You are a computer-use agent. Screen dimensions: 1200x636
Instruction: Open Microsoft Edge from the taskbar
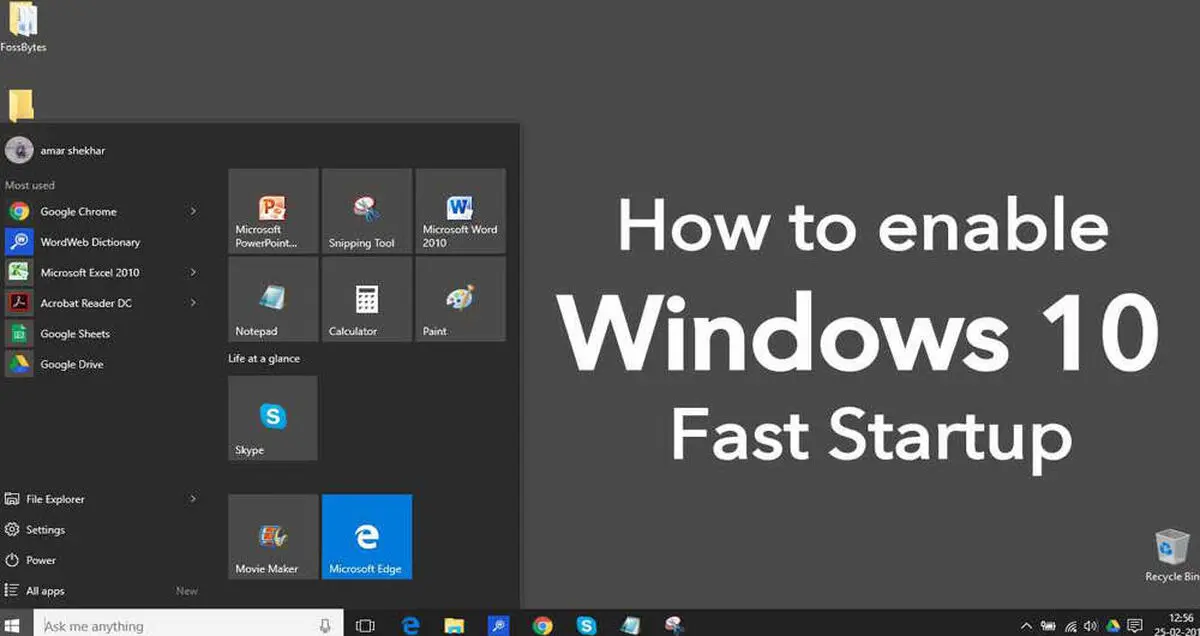411,625
